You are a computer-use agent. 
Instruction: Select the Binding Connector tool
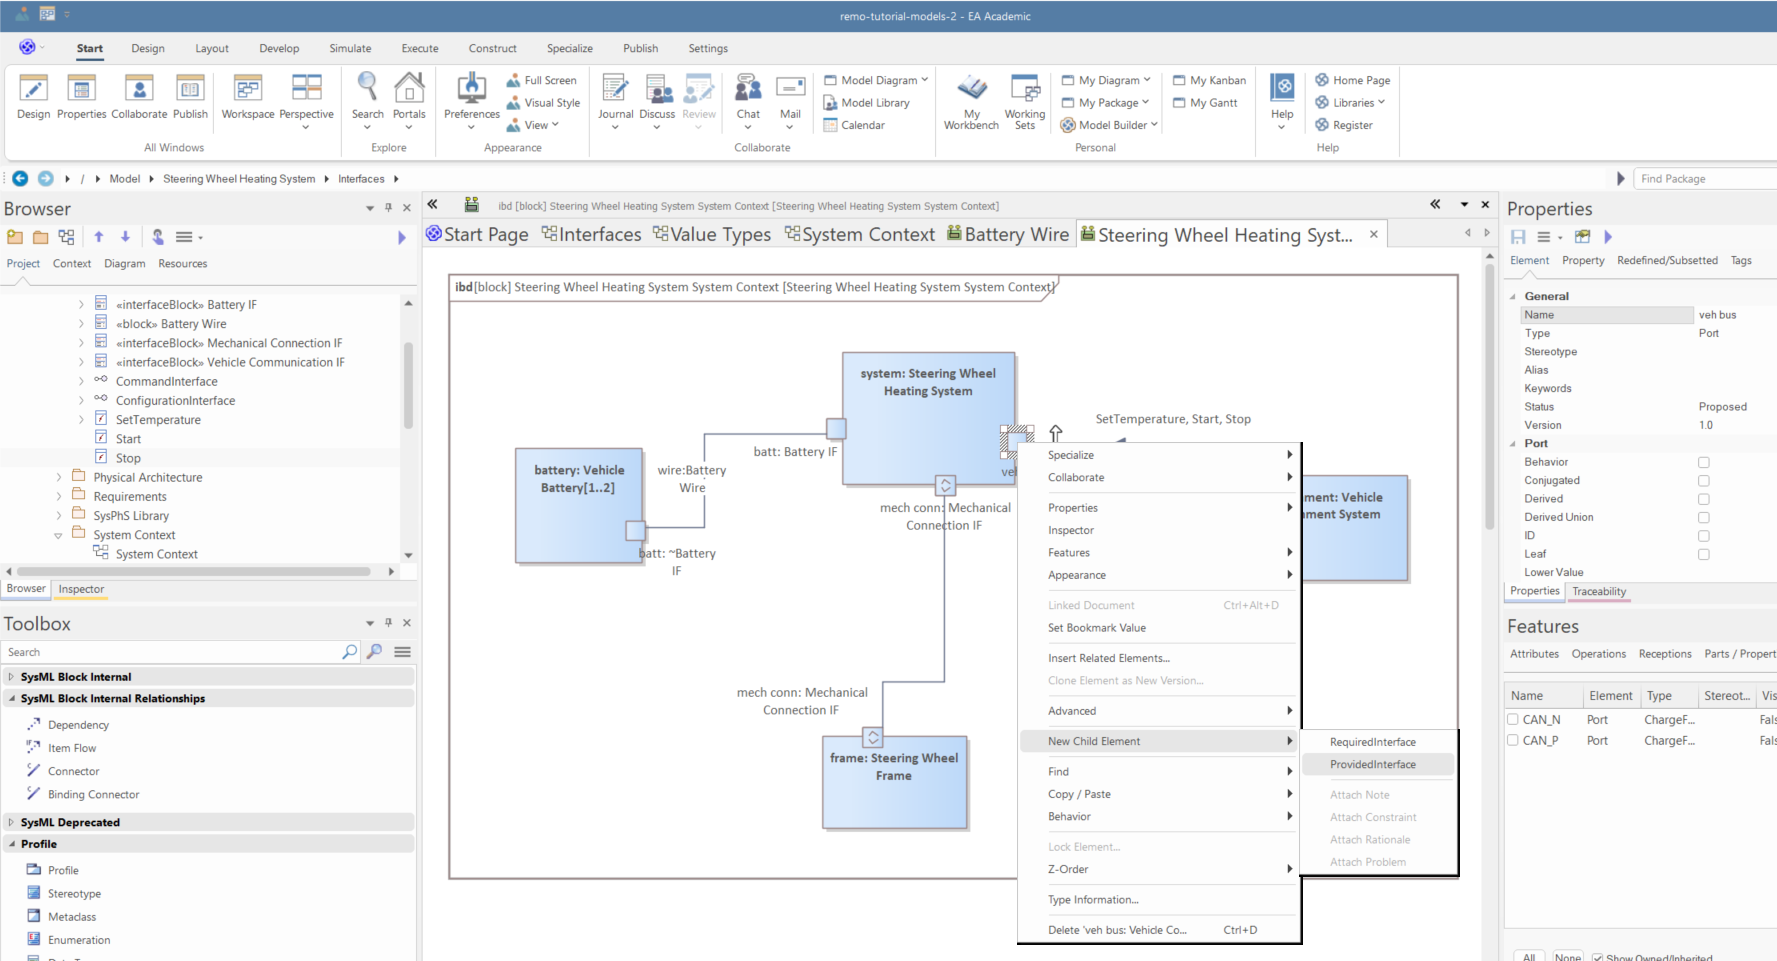93,795
